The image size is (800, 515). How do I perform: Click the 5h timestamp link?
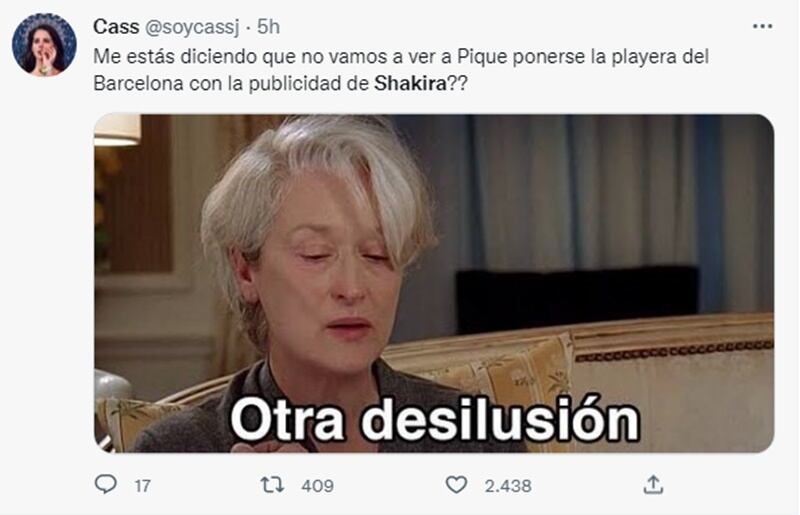coord(268,27)
